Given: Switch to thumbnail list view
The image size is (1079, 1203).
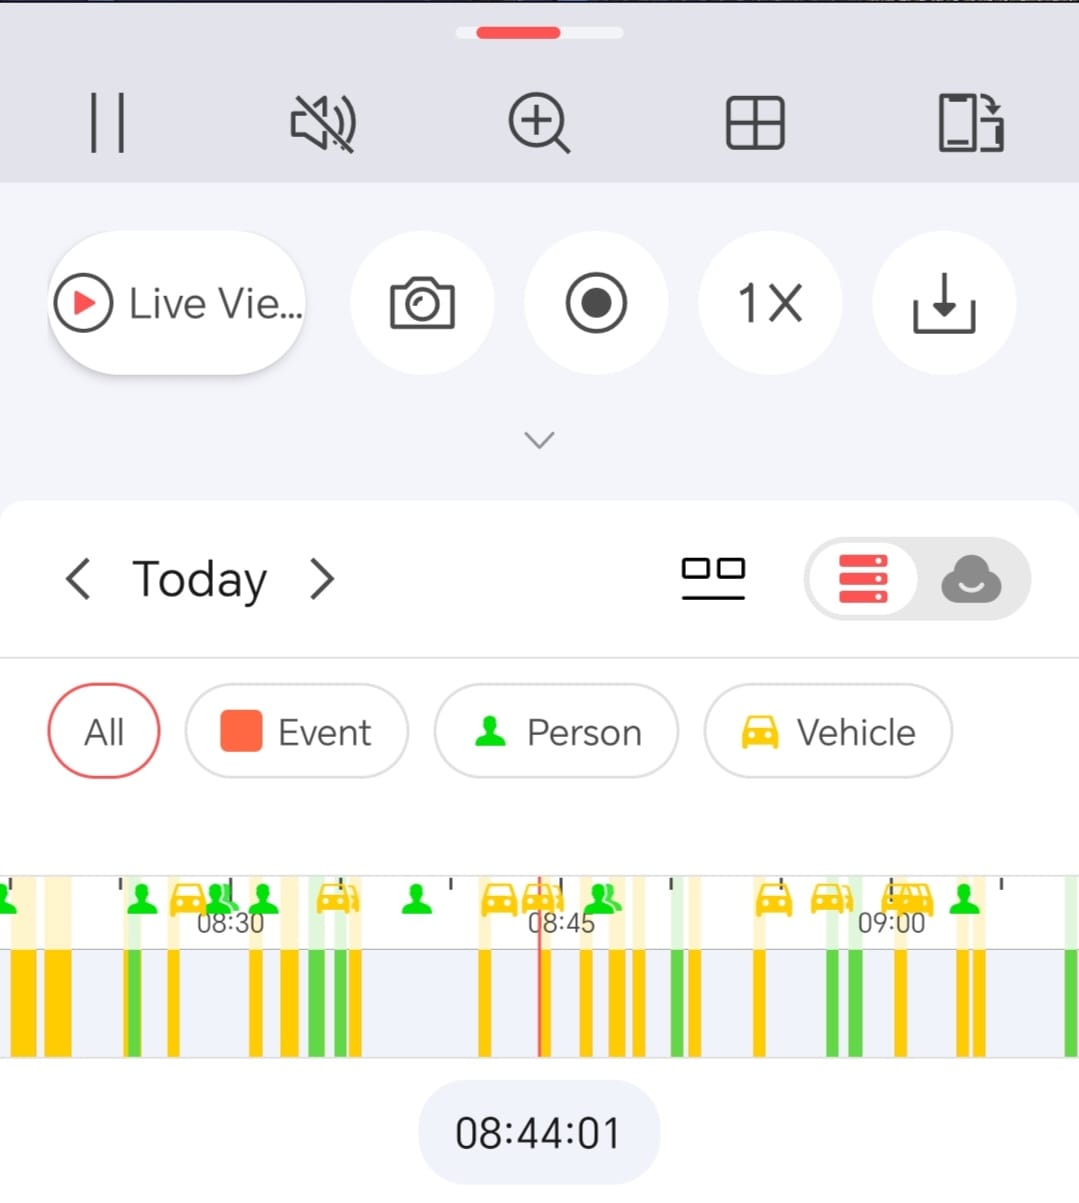Looking at the screenshot, I should 713,578.
